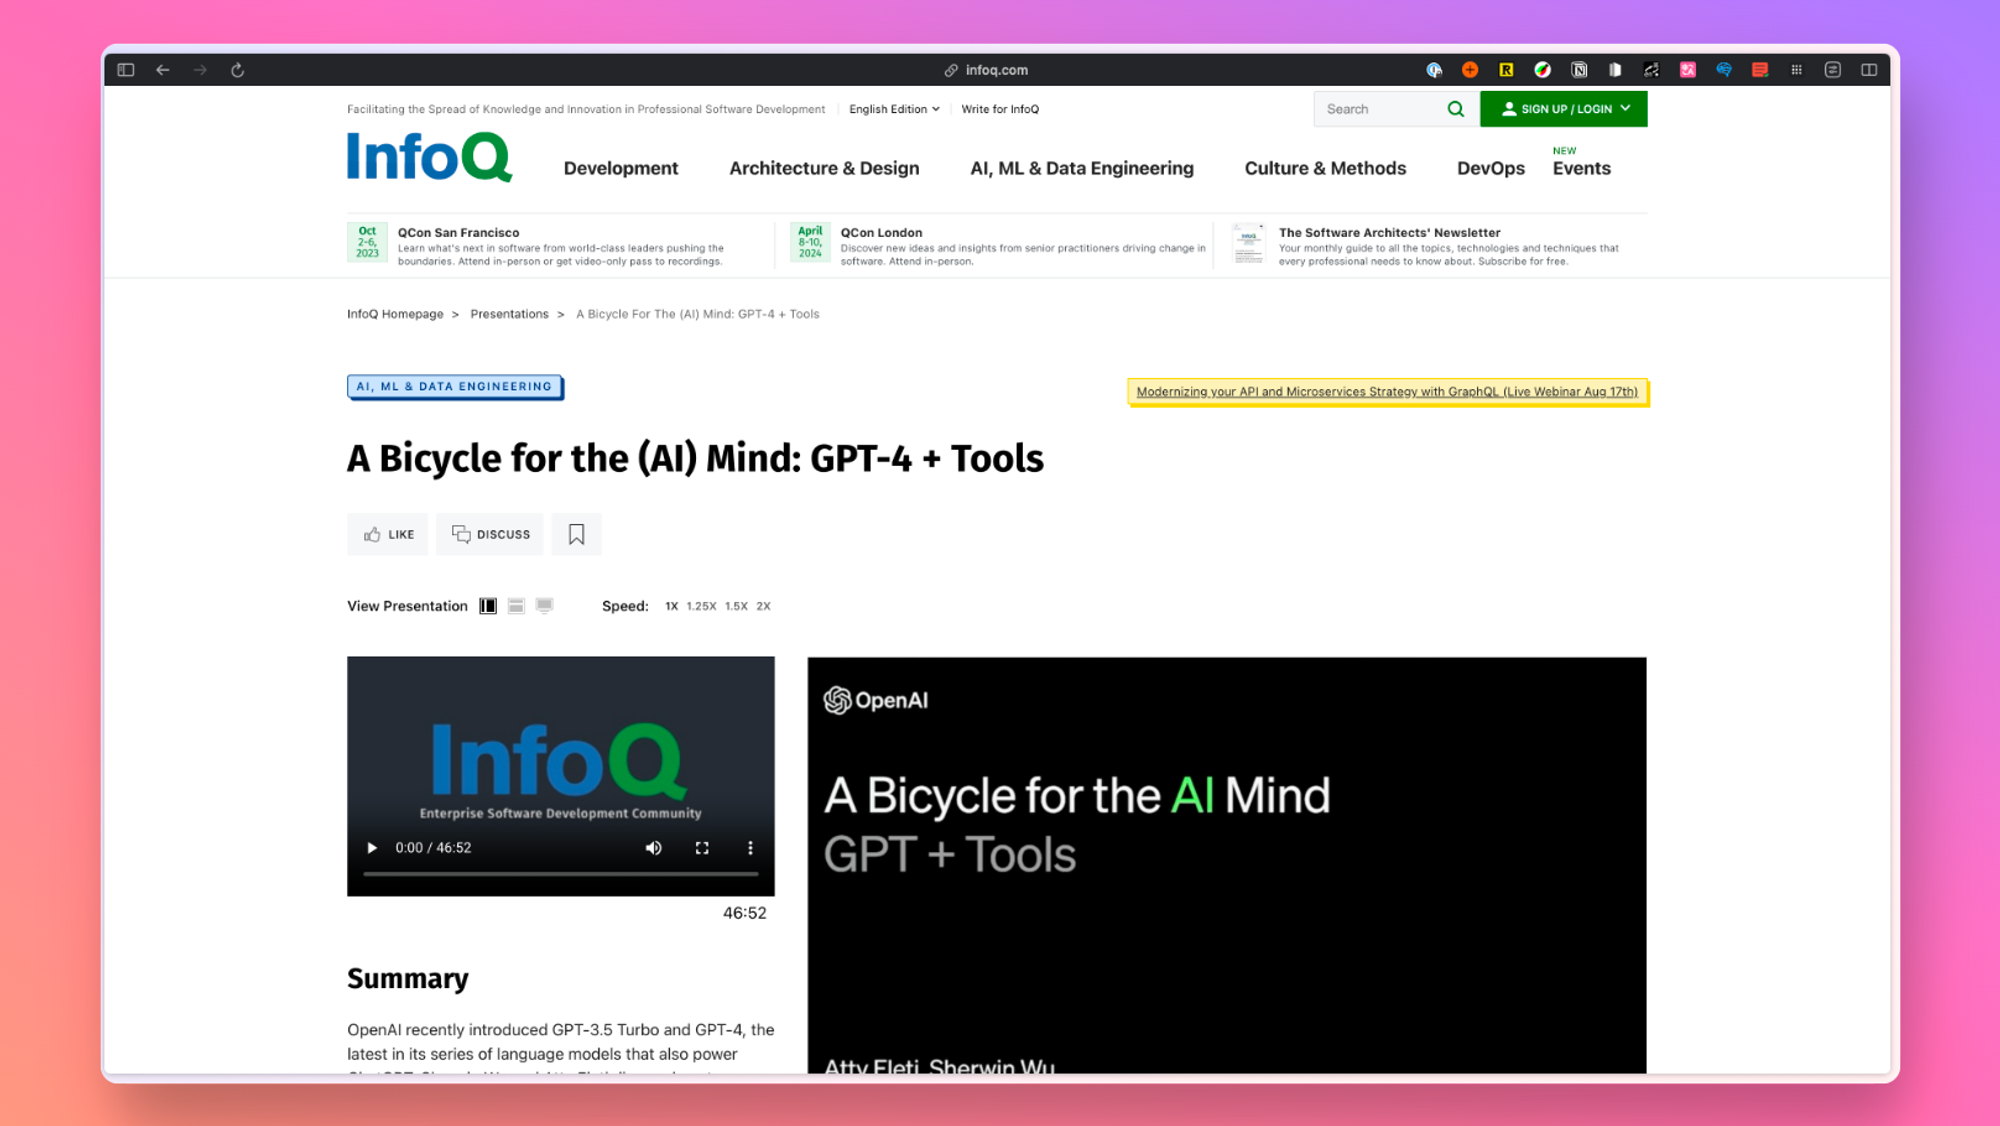Image resolution: width=2000 pixels, height=1126 pixels.
Task: Open the orange plus extension icon
Action: [1470, 70]
